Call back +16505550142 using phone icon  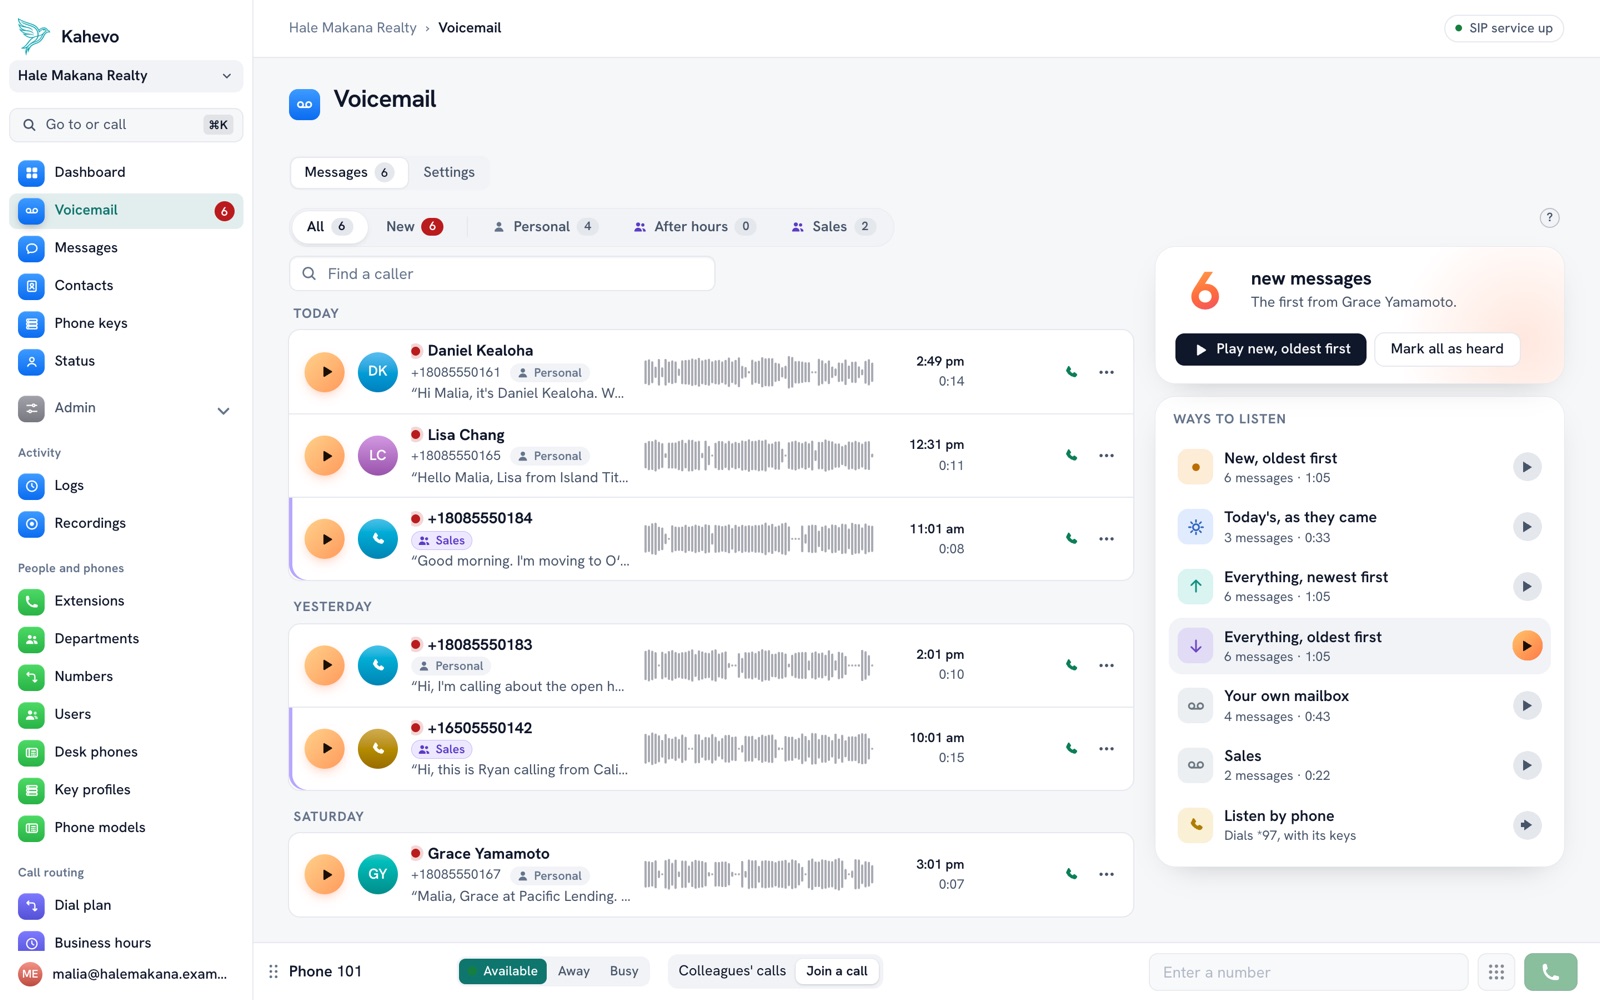pos(1071,749)
